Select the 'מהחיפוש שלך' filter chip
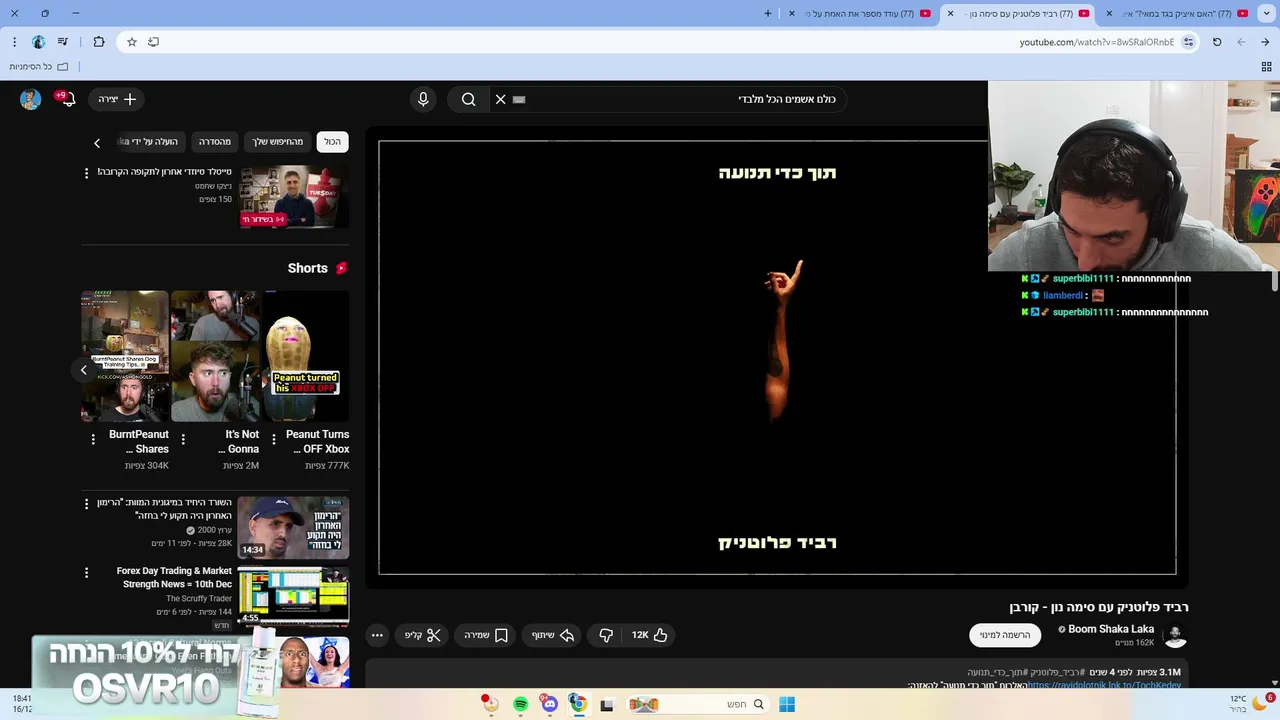 277,142
